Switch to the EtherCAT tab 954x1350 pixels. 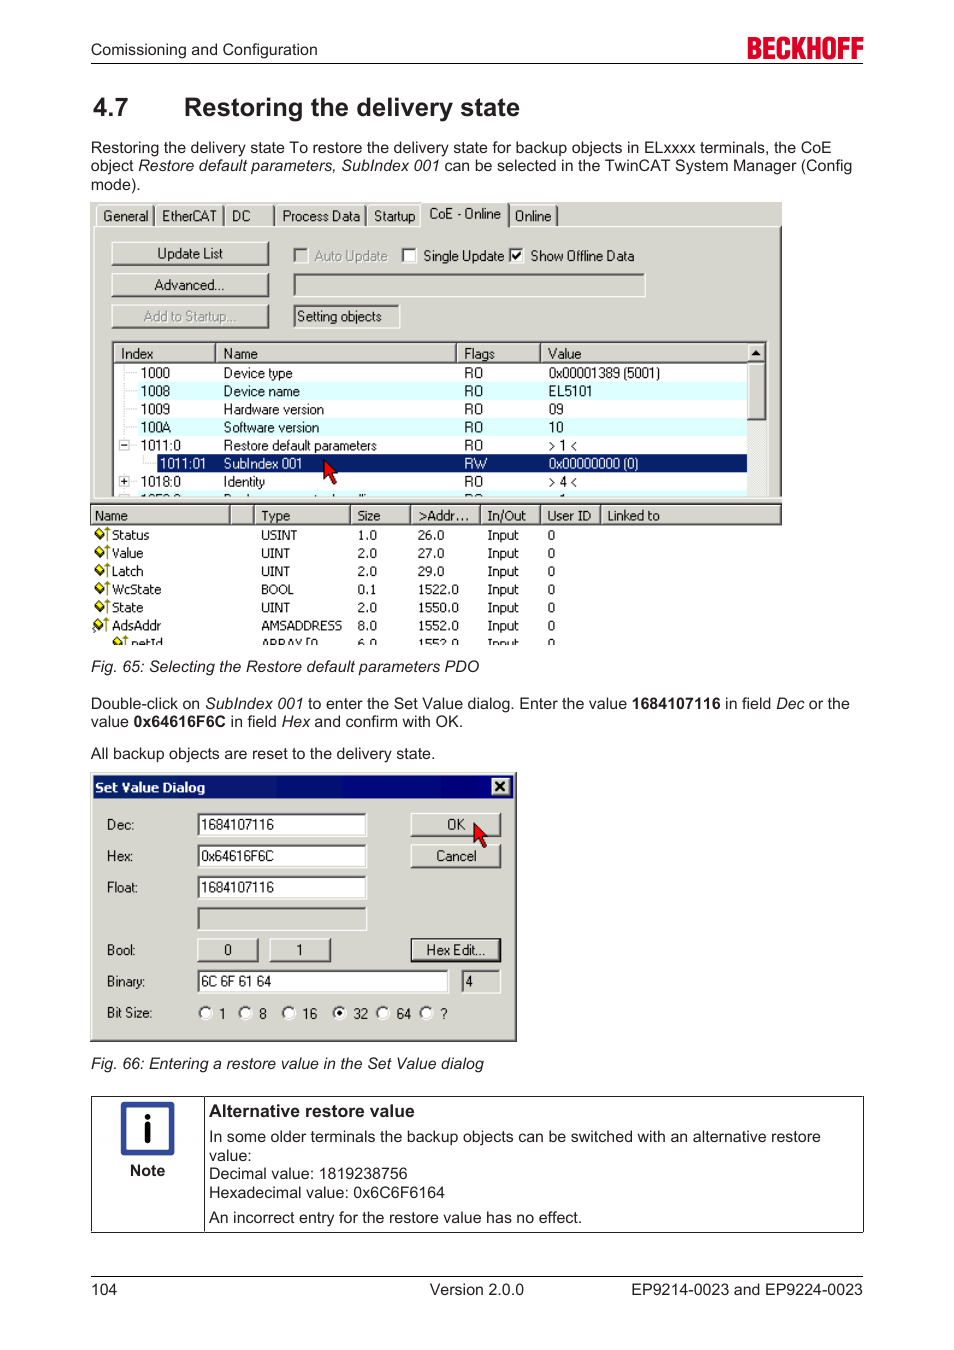(x=189, y=216)
